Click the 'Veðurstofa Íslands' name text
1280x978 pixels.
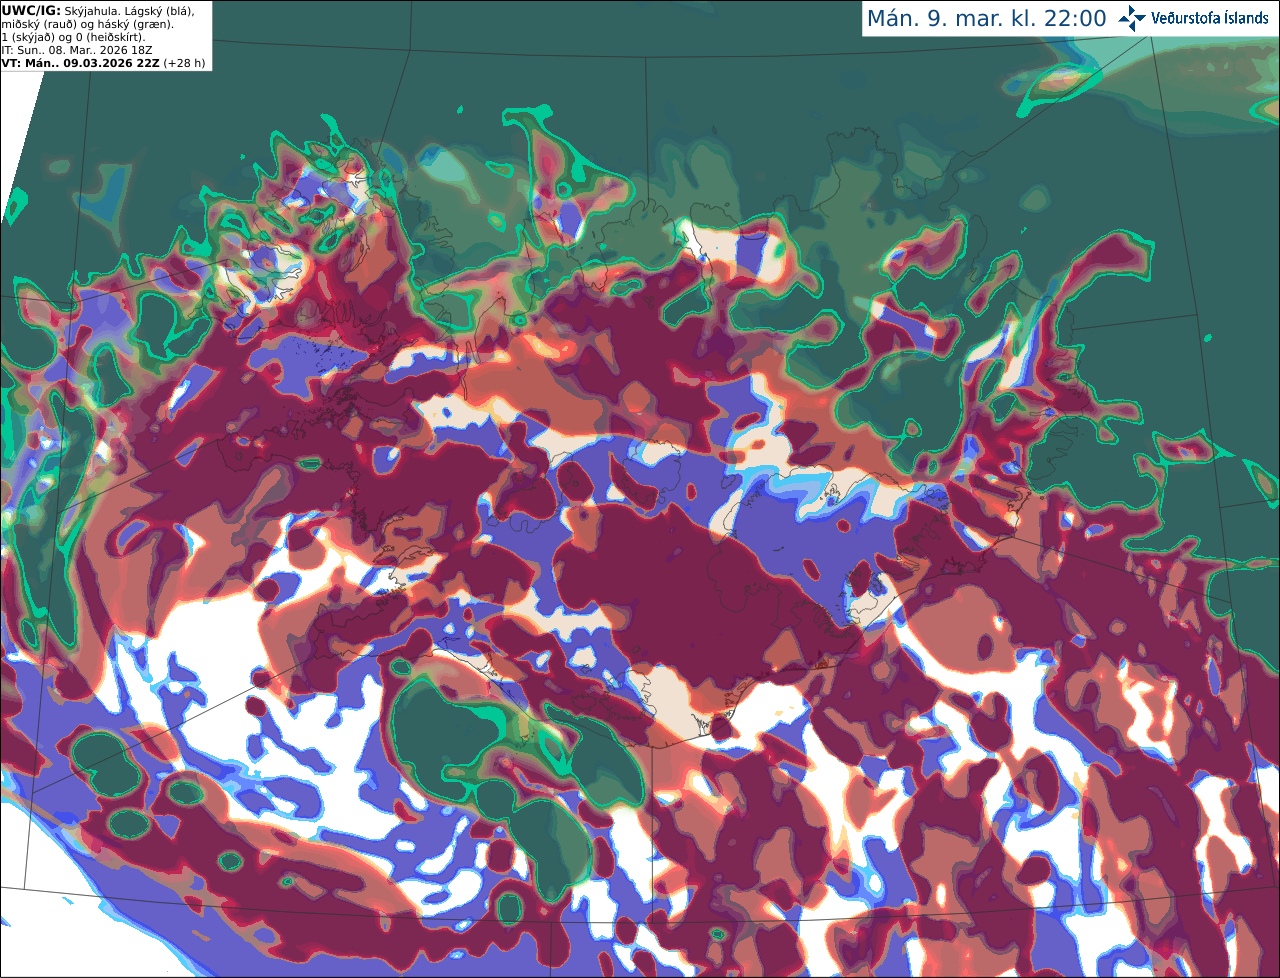[1210, 18]
